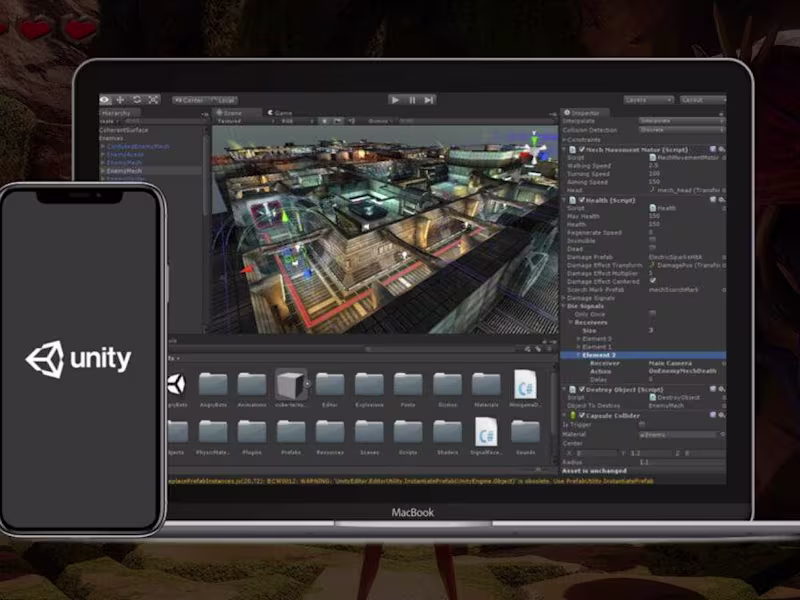Open the Fonts folder
This screenshot has width=800, height=600.
tap(408, 385)
